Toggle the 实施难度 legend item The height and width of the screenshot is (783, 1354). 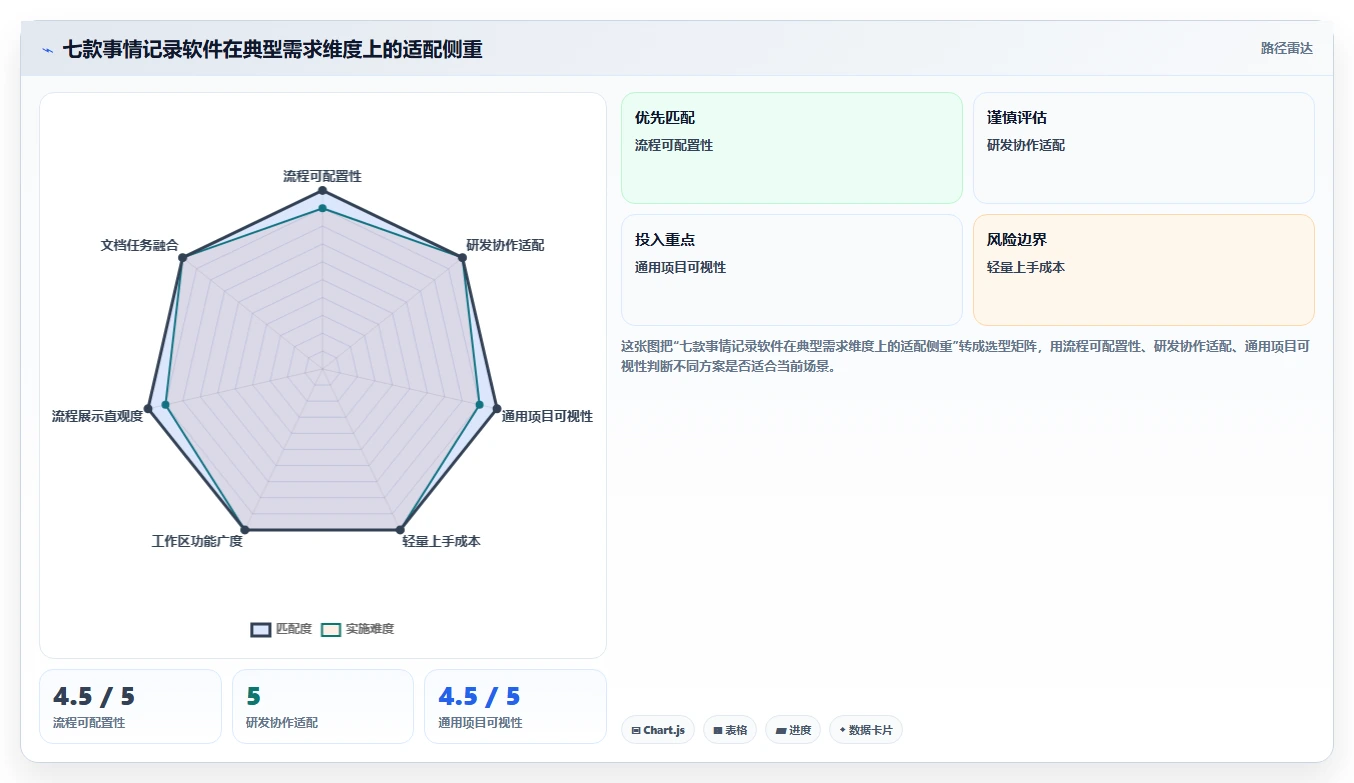click(x=357, y=629)
